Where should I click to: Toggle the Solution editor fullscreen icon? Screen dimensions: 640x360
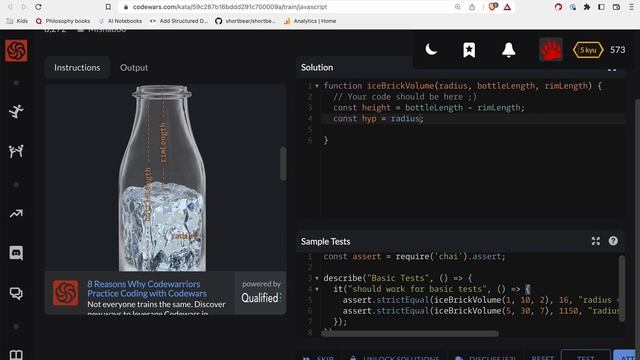(612, 70)
